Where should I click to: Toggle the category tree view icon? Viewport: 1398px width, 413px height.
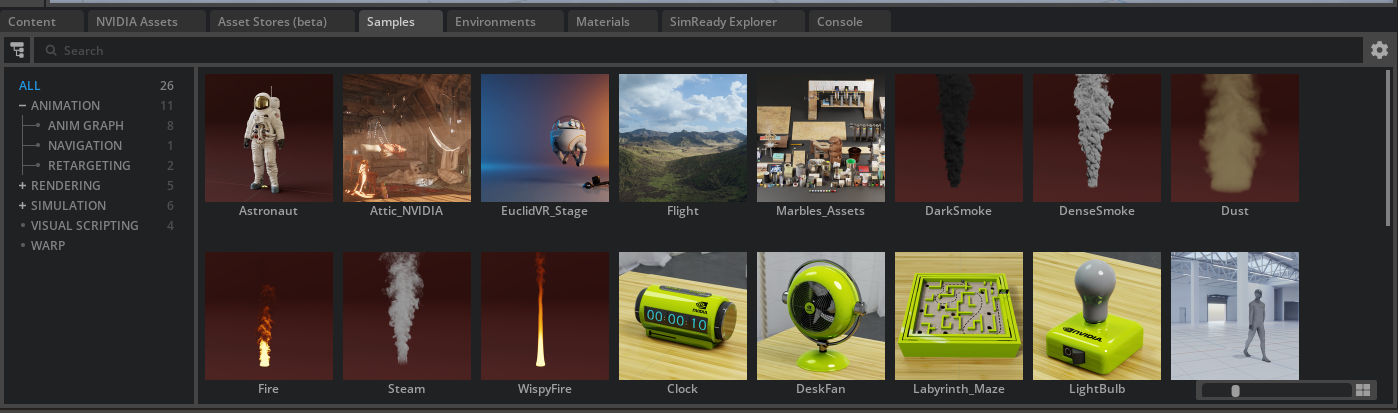(x=17, y=50)
